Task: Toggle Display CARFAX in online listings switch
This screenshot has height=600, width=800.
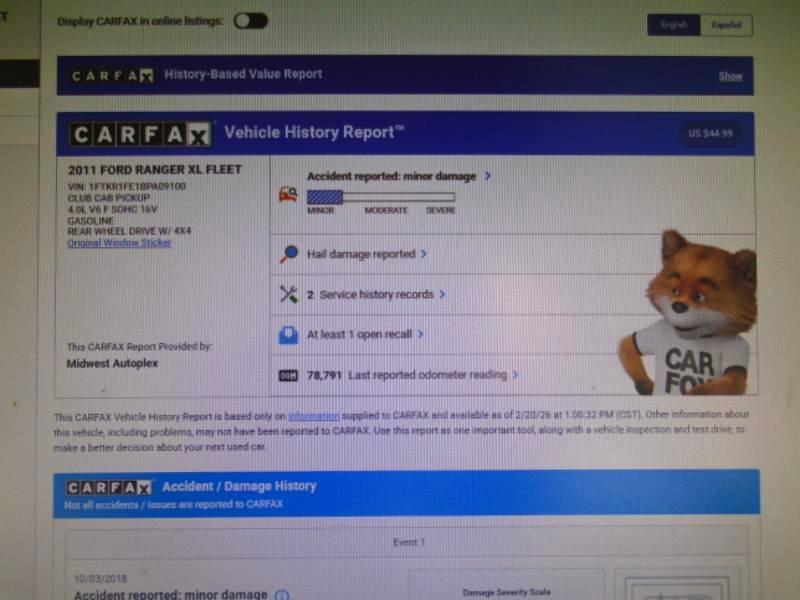Action: (250, 20)
